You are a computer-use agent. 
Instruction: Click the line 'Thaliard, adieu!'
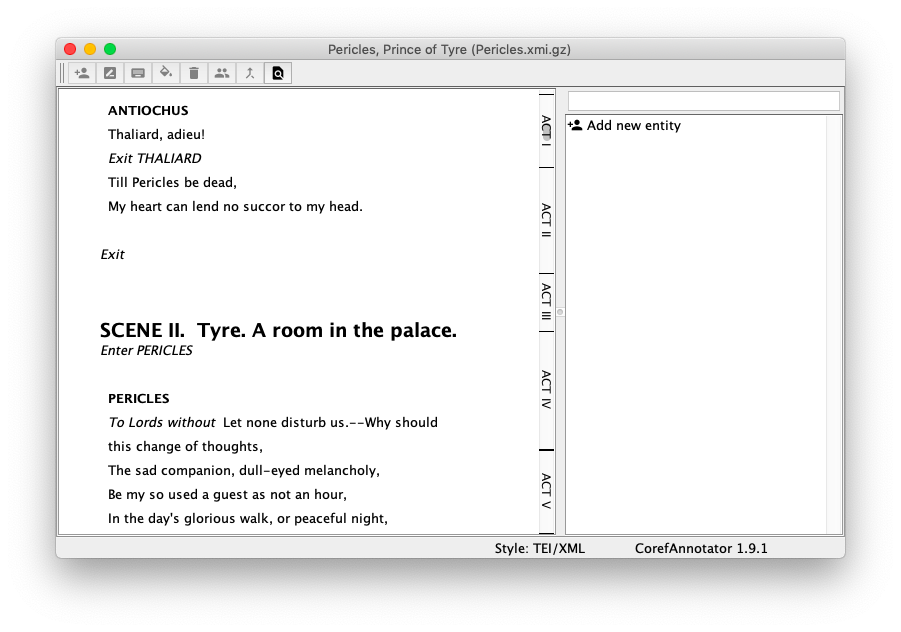click(x=156, y=134)
